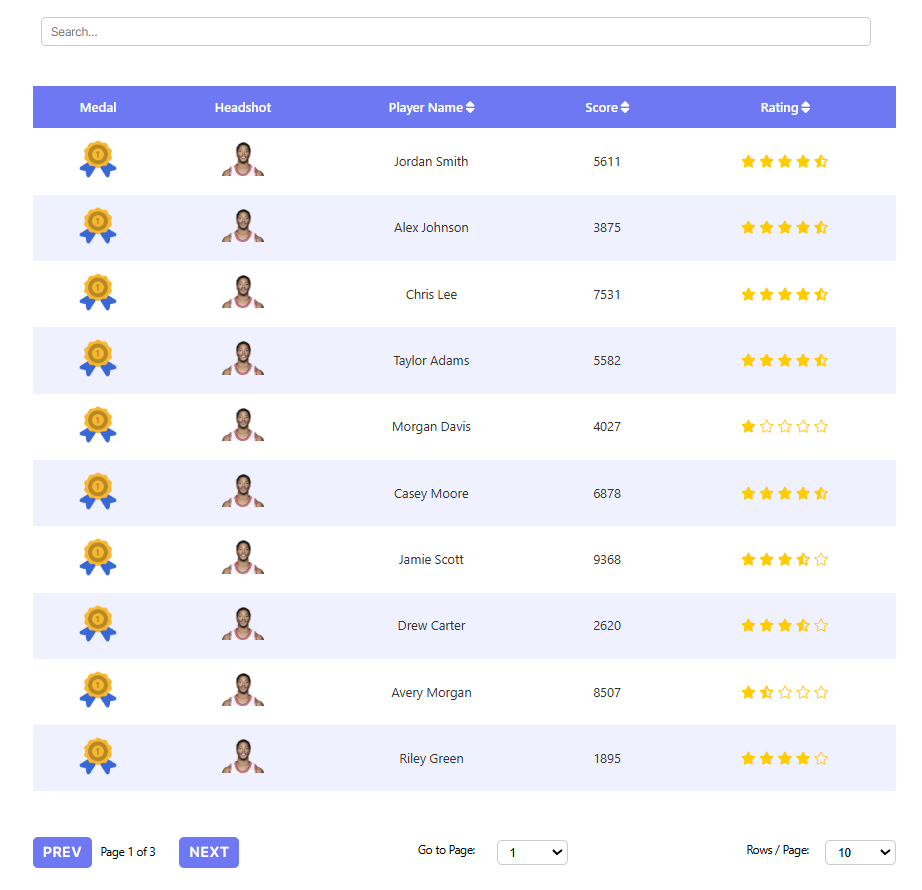This screenshot has width=922, height=890.
Task: Open Jordan Smith's headshot image
Action: (x=243, y=159)
